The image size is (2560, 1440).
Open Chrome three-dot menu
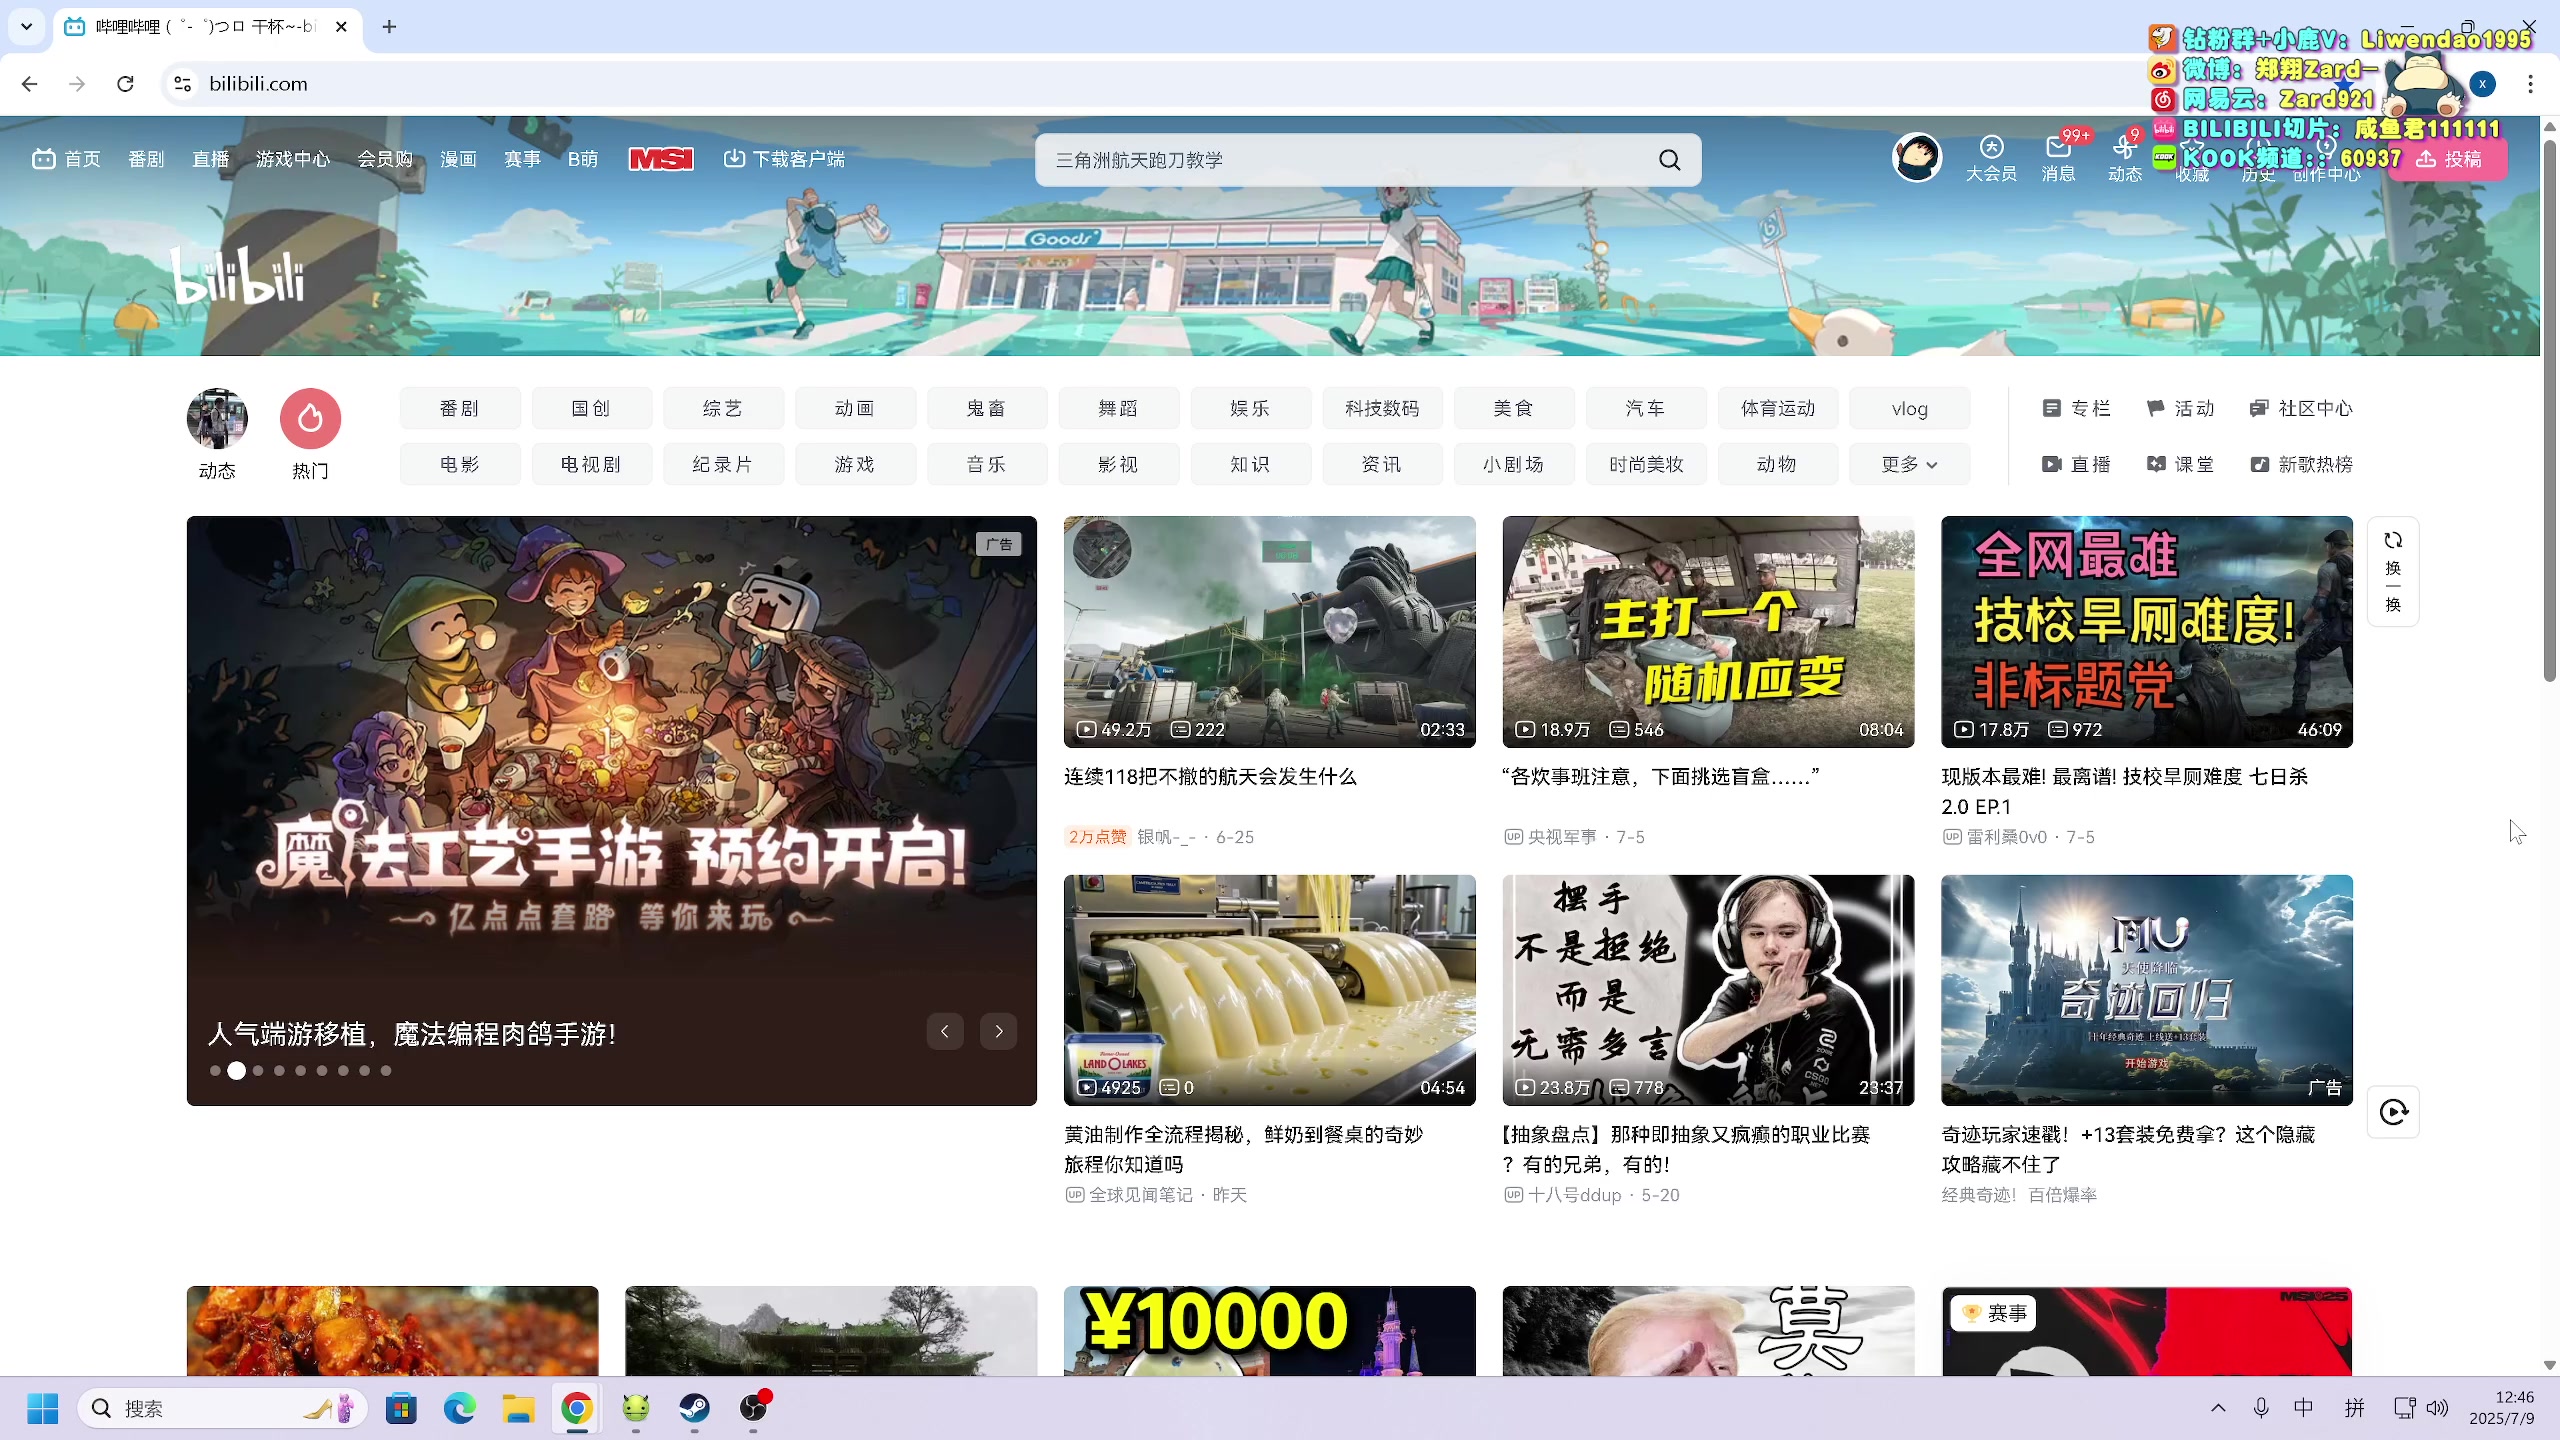pos(2530,84)
